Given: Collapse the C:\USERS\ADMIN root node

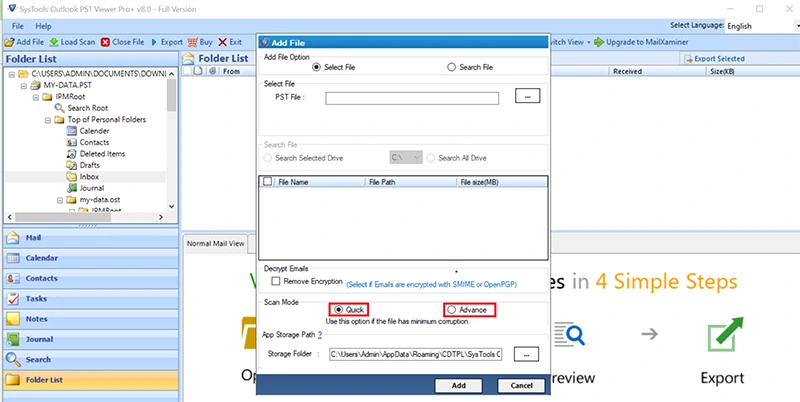Looking at the screenshot, I should [x=11, y=74].
